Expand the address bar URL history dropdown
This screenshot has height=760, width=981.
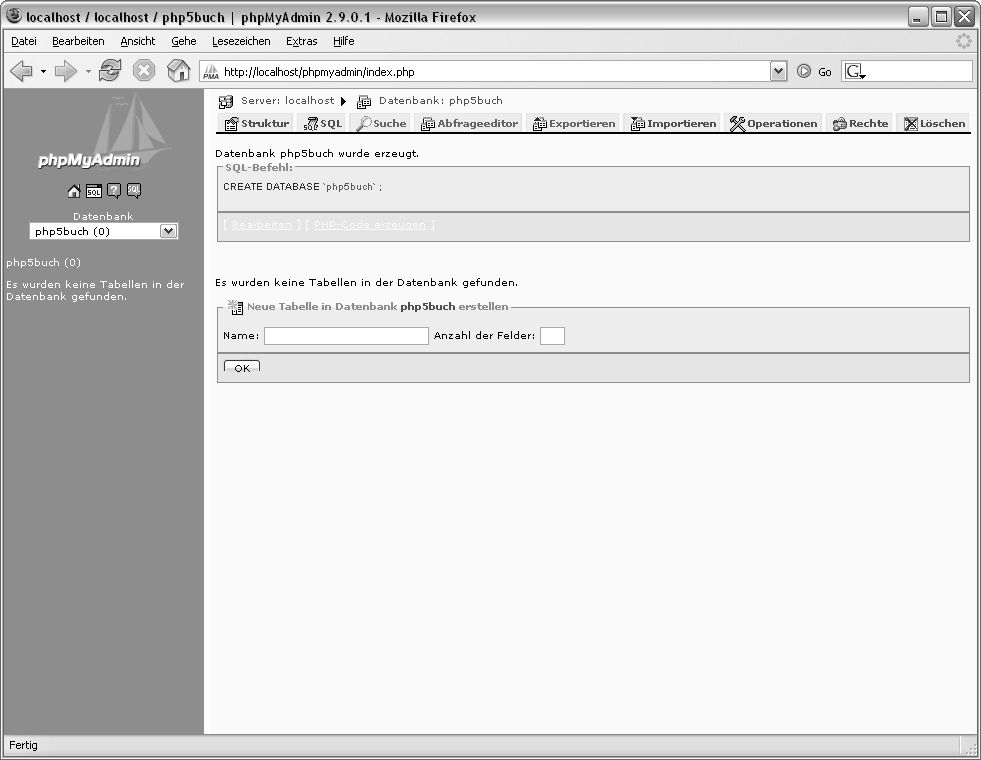tap(778, 72)
